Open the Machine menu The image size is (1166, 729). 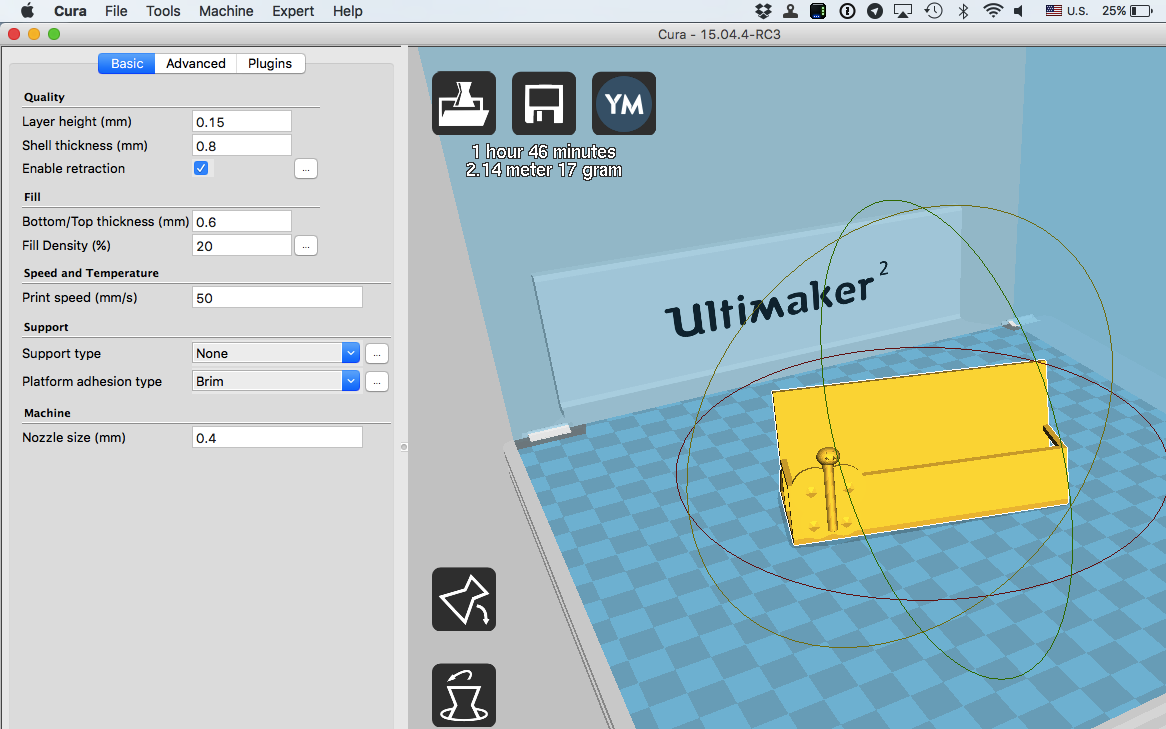click(x=226, y=11)
